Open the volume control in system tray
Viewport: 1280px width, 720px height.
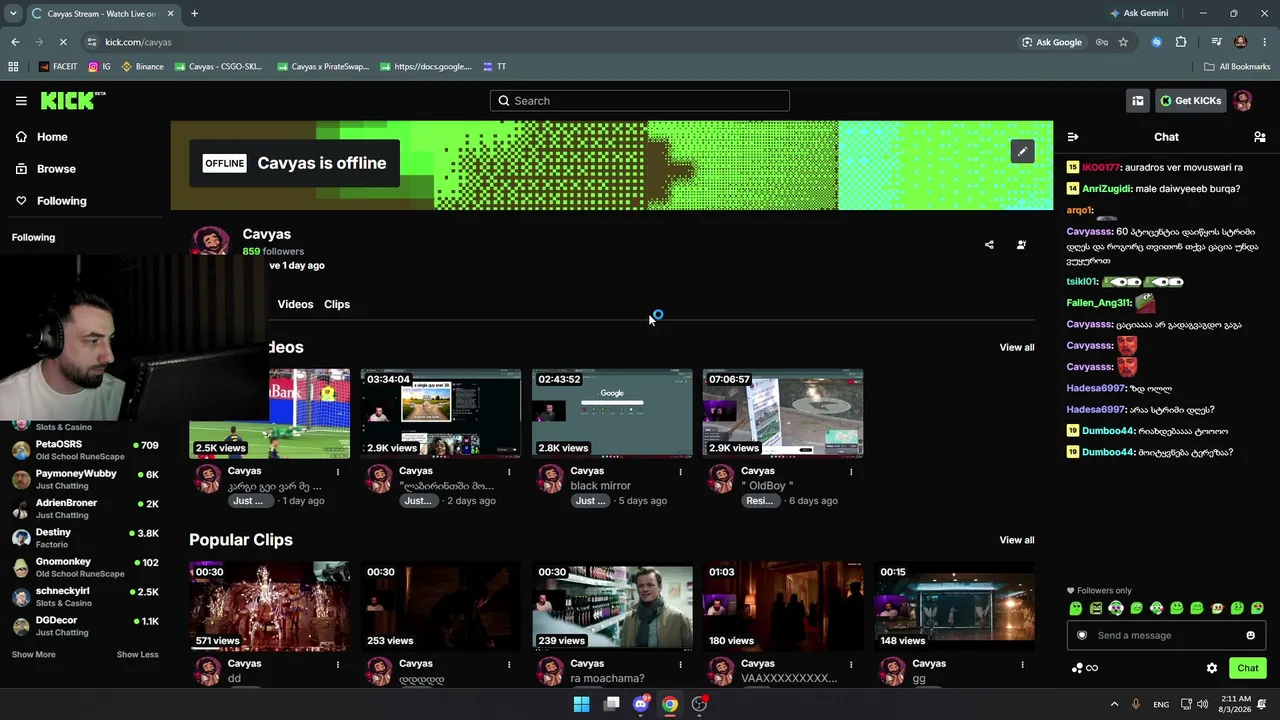pyautogui.click(x=1203, y=704)
